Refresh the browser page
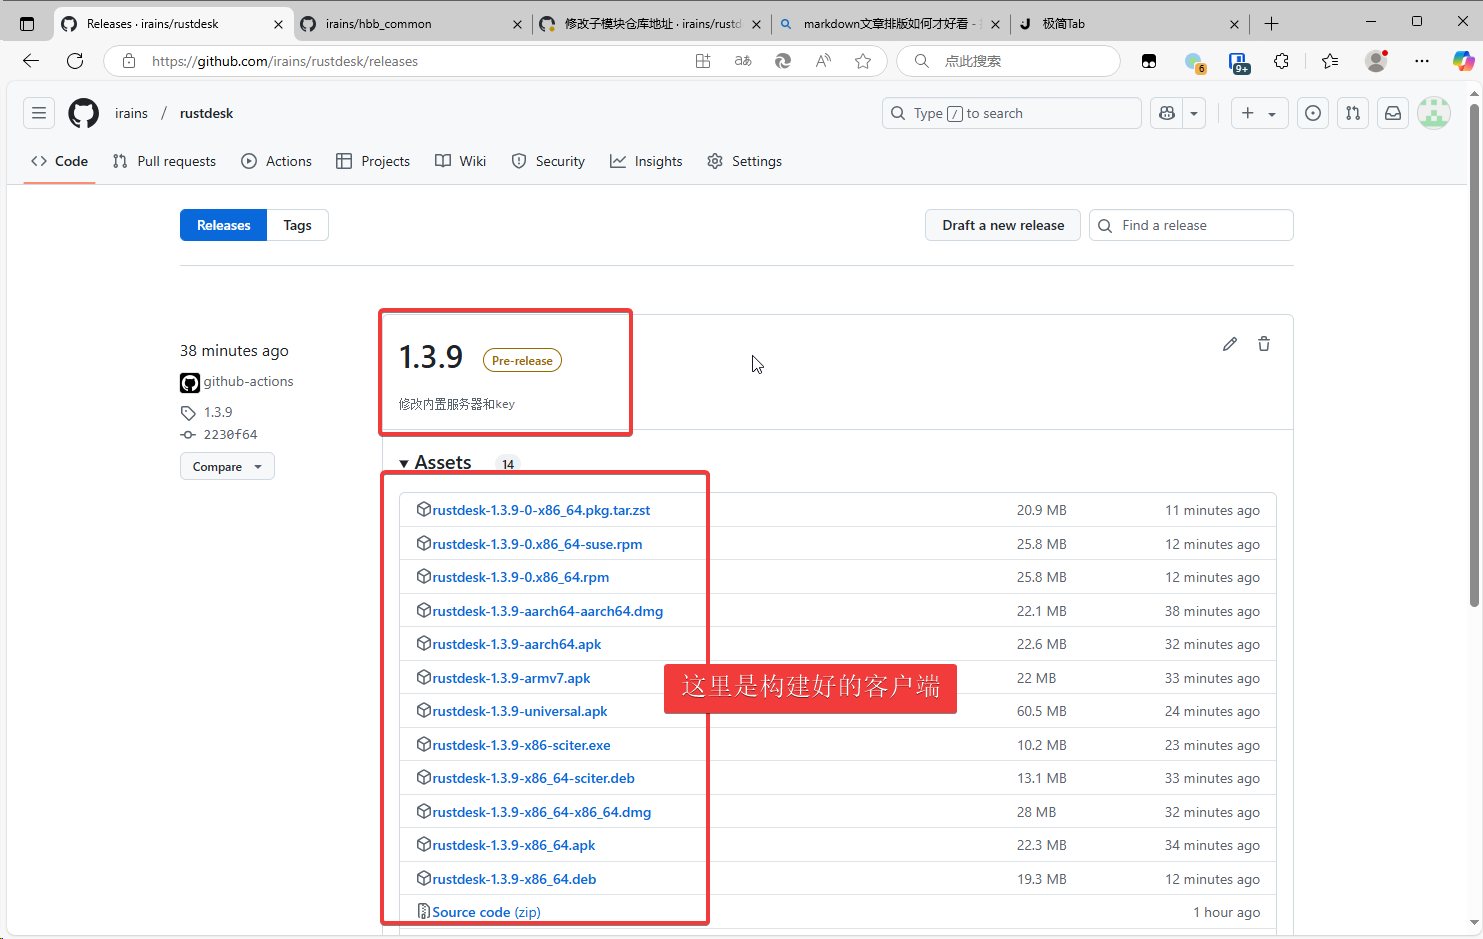 (75, 61)
